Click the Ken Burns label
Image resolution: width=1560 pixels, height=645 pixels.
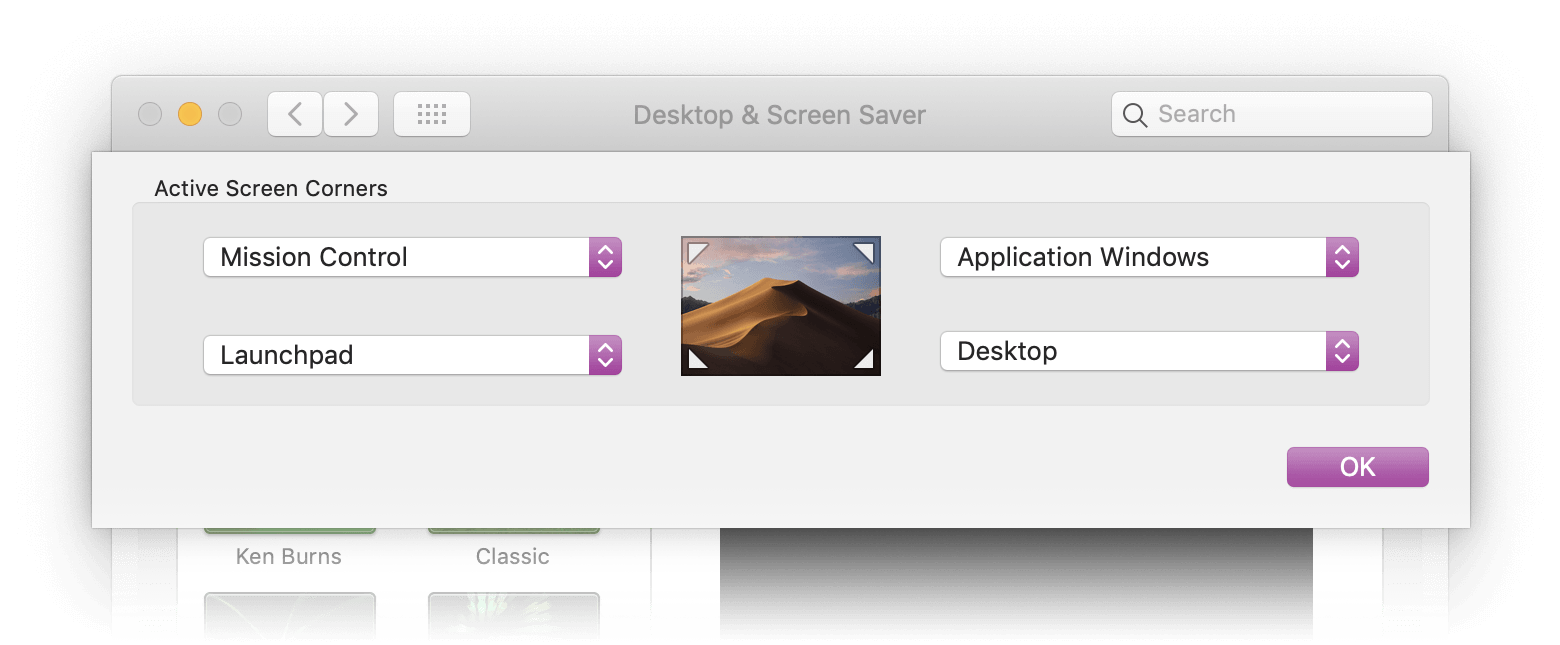point(289,557)
